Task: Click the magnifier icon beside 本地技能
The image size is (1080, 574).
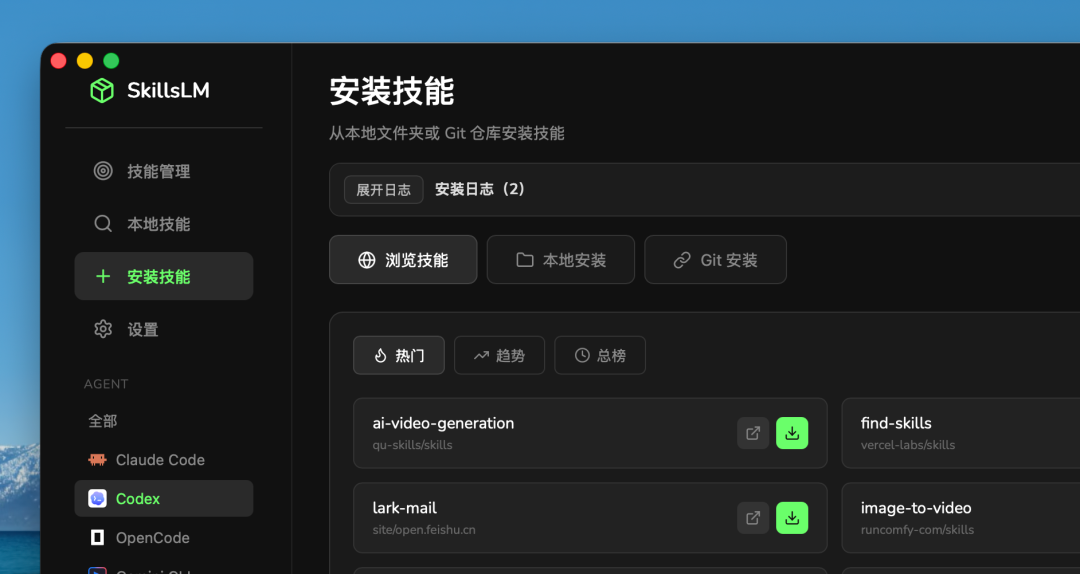Action: 103,224
